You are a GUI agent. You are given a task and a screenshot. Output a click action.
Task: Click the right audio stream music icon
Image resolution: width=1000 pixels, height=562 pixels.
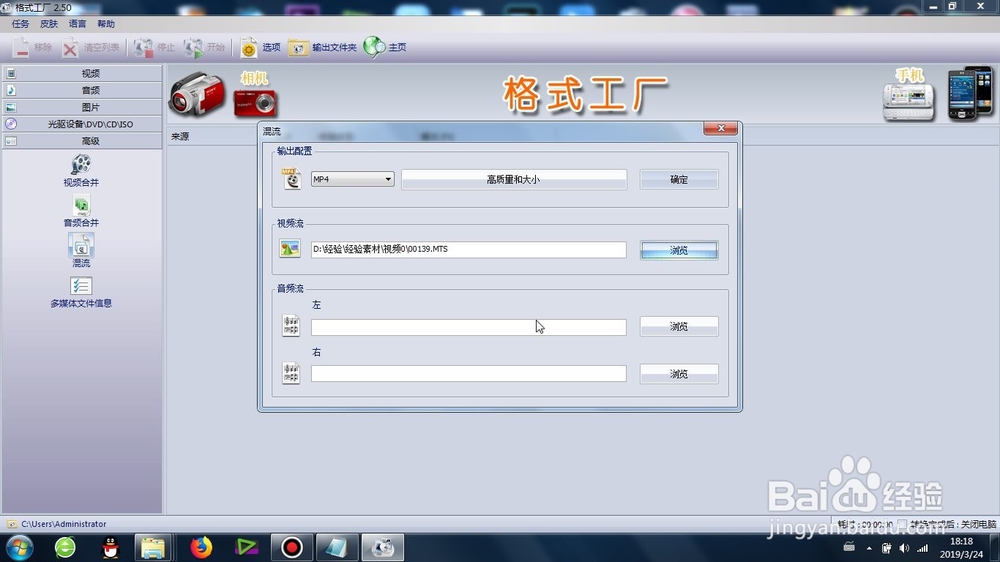click(x=291, y=373)
